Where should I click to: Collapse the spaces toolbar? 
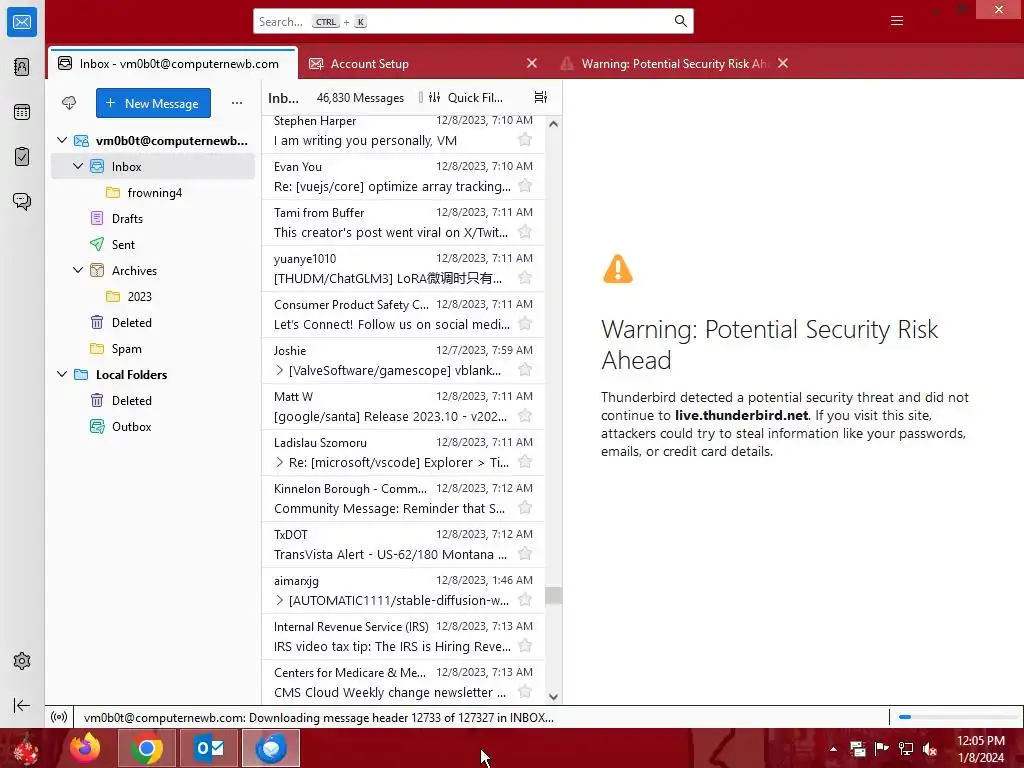pyautogui.click(x=22, y=705)
